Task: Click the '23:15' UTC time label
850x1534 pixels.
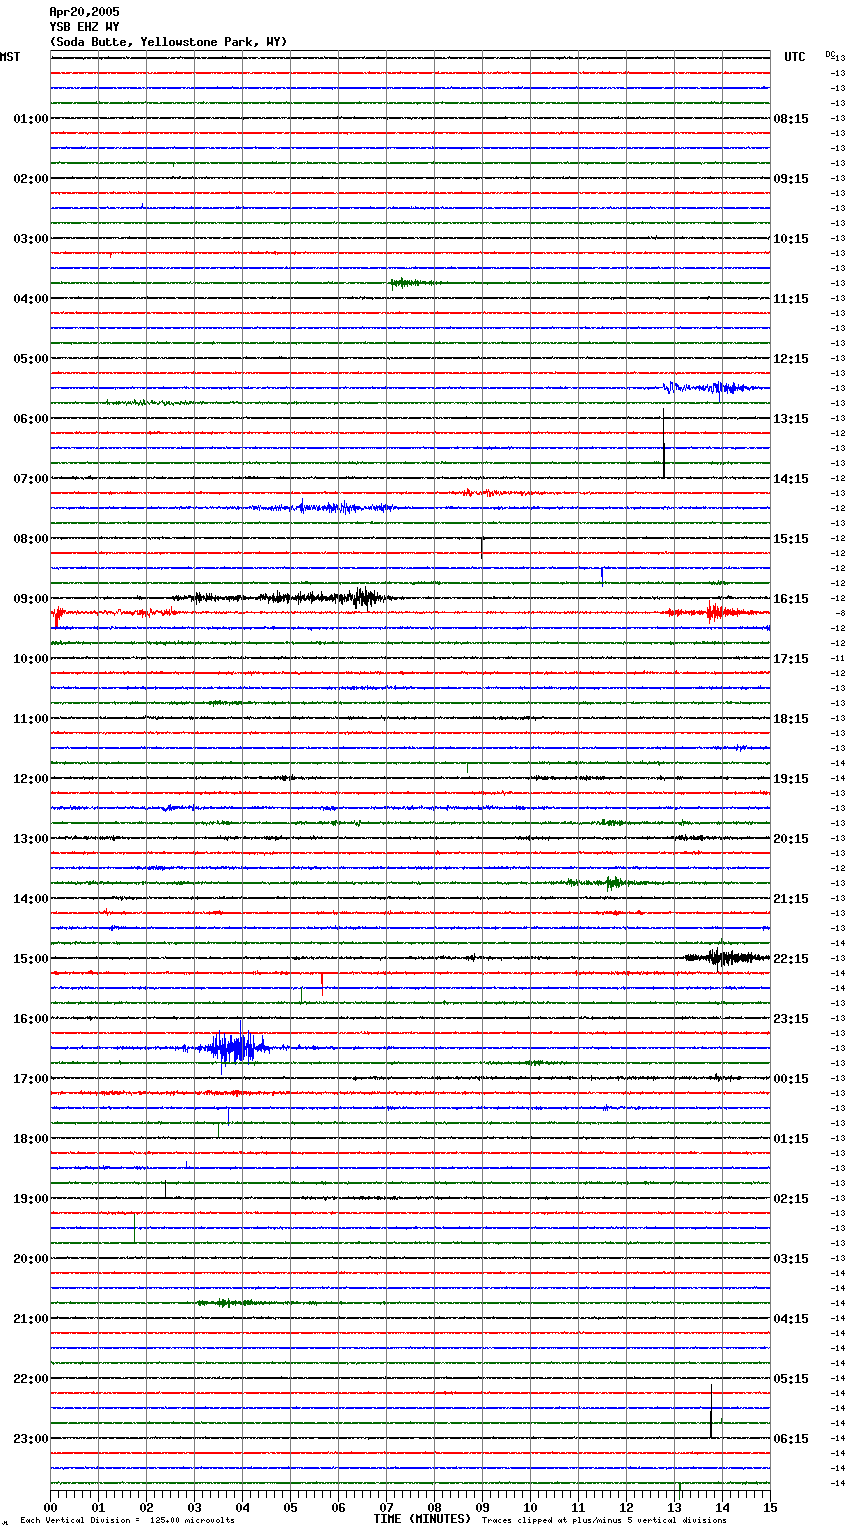Action: (x=791, y=1019)
